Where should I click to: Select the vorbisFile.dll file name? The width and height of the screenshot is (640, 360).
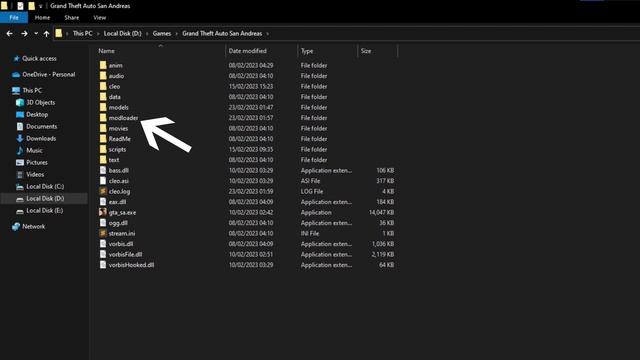125,254
